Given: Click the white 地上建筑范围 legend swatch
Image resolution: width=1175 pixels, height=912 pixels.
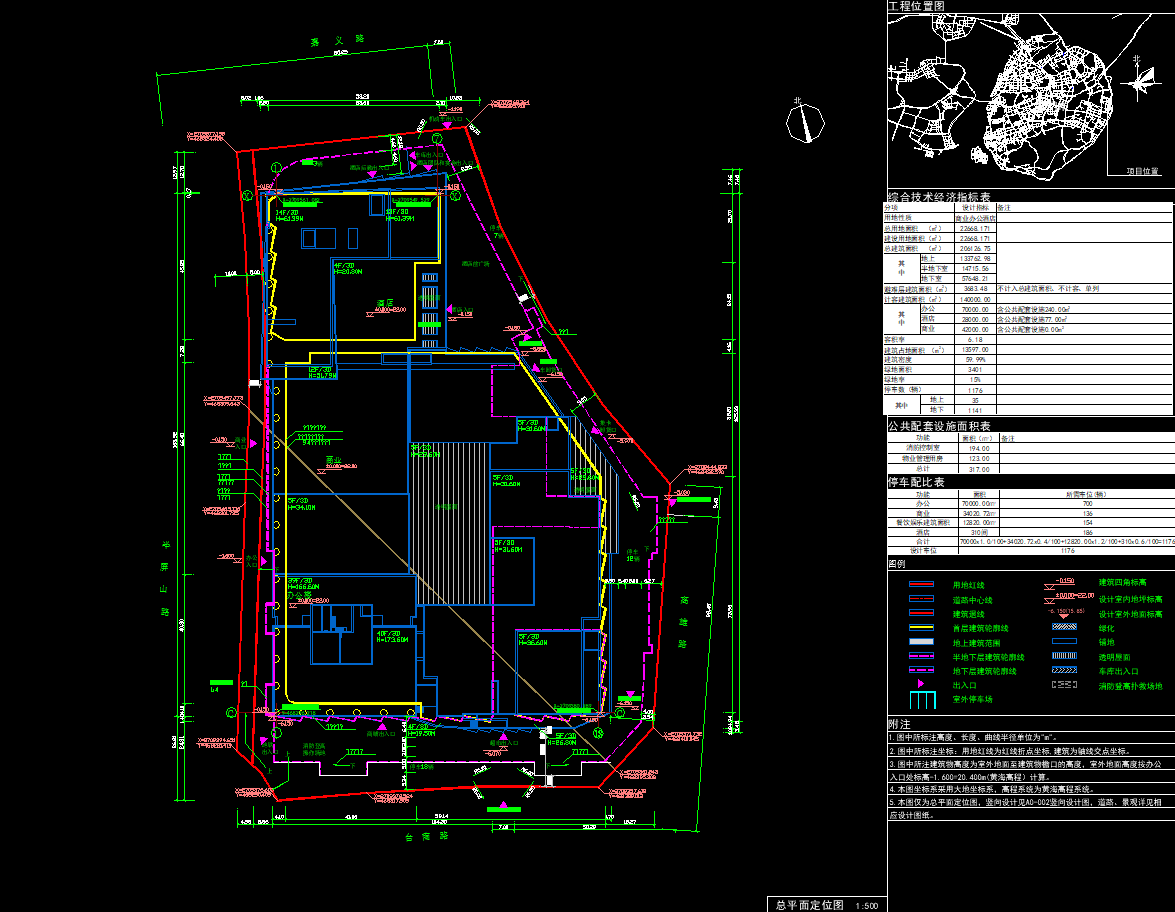Looking at the screenshot, I should coord(920,642).
